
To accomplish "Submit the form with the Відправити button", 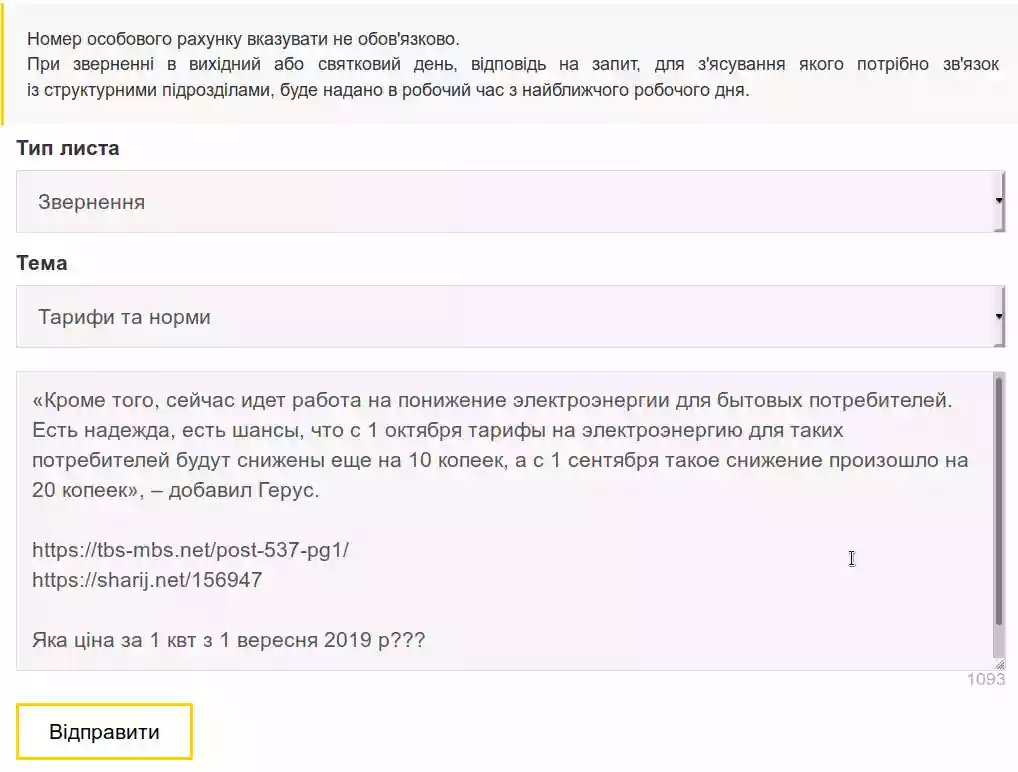I will 105,732.
